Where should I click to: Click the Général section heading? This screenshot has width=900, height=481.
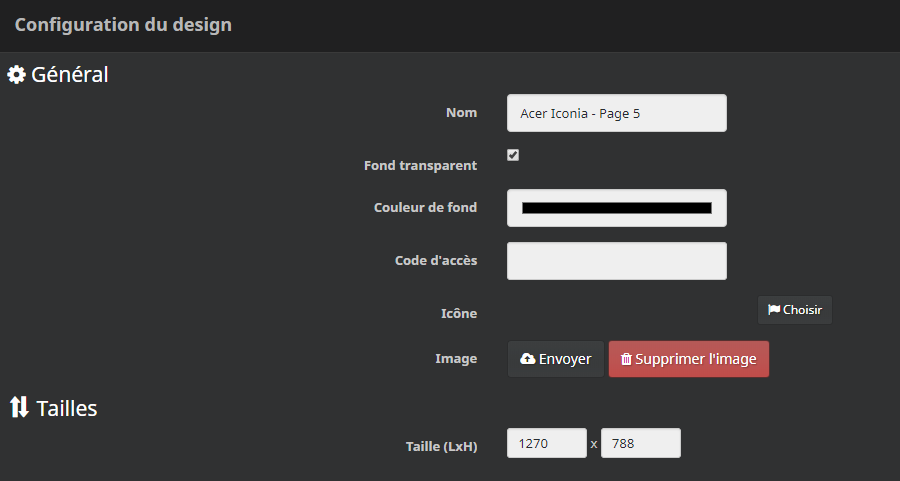click(x=69, y=75)
